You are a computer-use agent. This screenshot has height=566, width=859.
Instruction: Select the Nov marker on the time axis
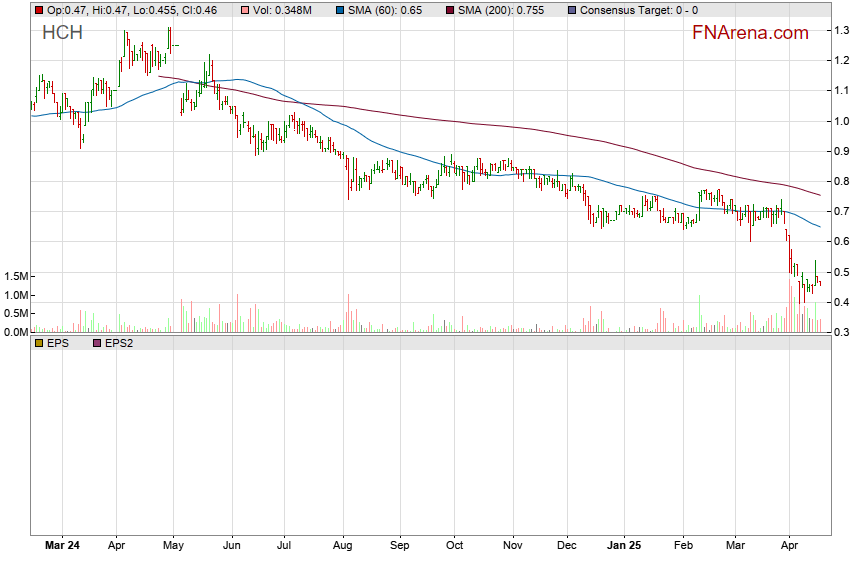512,547
